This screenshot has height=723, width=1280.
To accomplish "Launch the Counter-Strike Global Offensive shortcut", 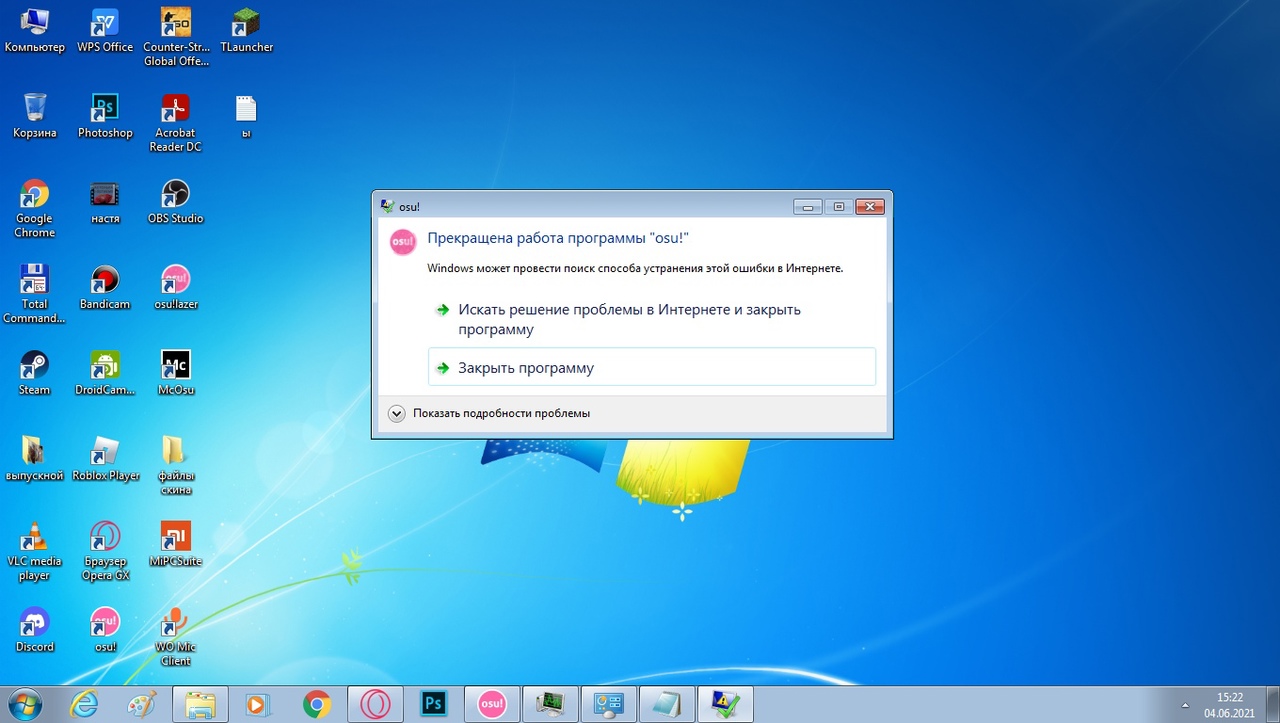I will (175, 37).
